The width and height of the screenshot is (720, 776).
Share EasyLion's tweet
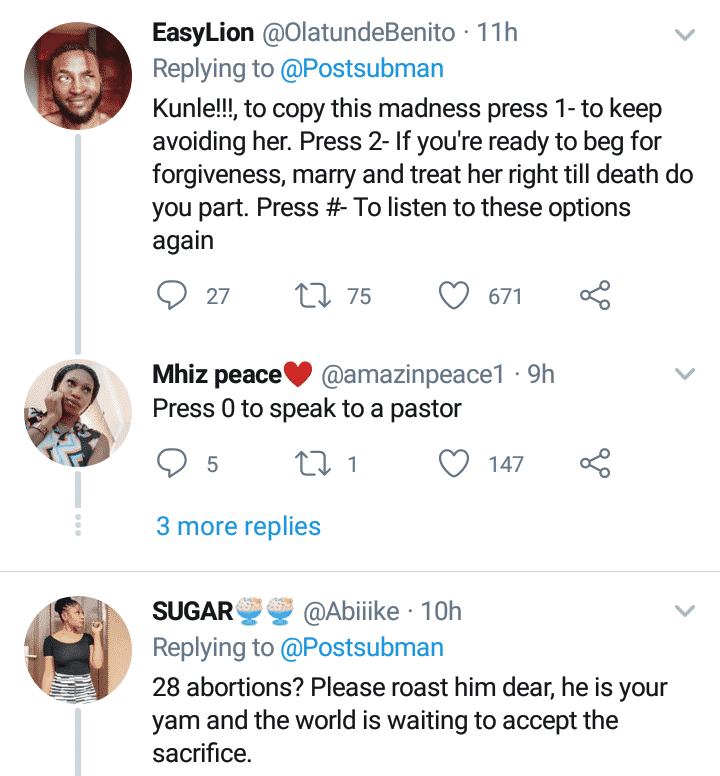pos(594,296)
